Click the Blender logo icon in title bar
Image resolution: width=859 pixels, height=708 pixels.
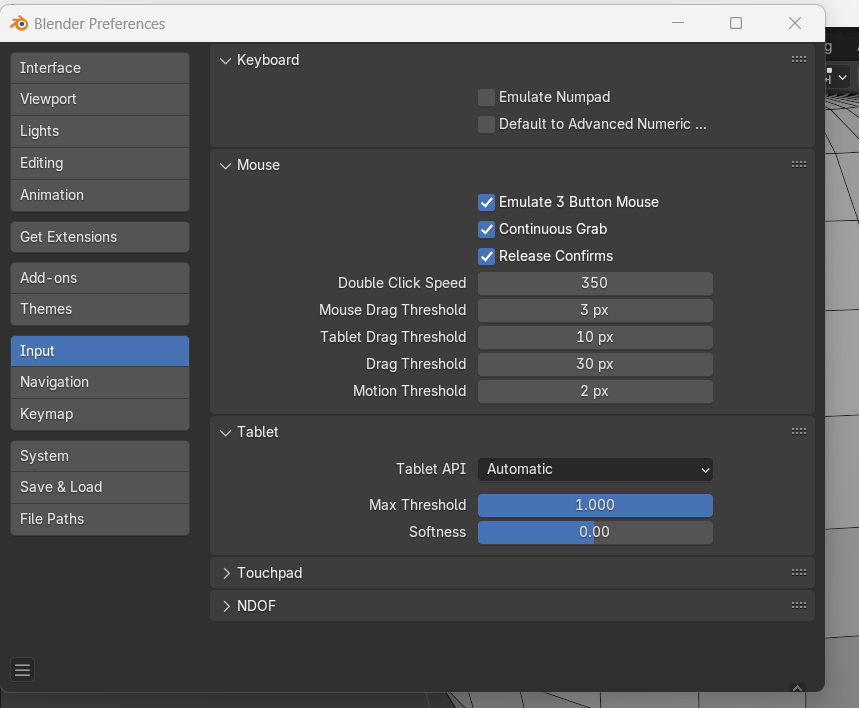[19, 24]
